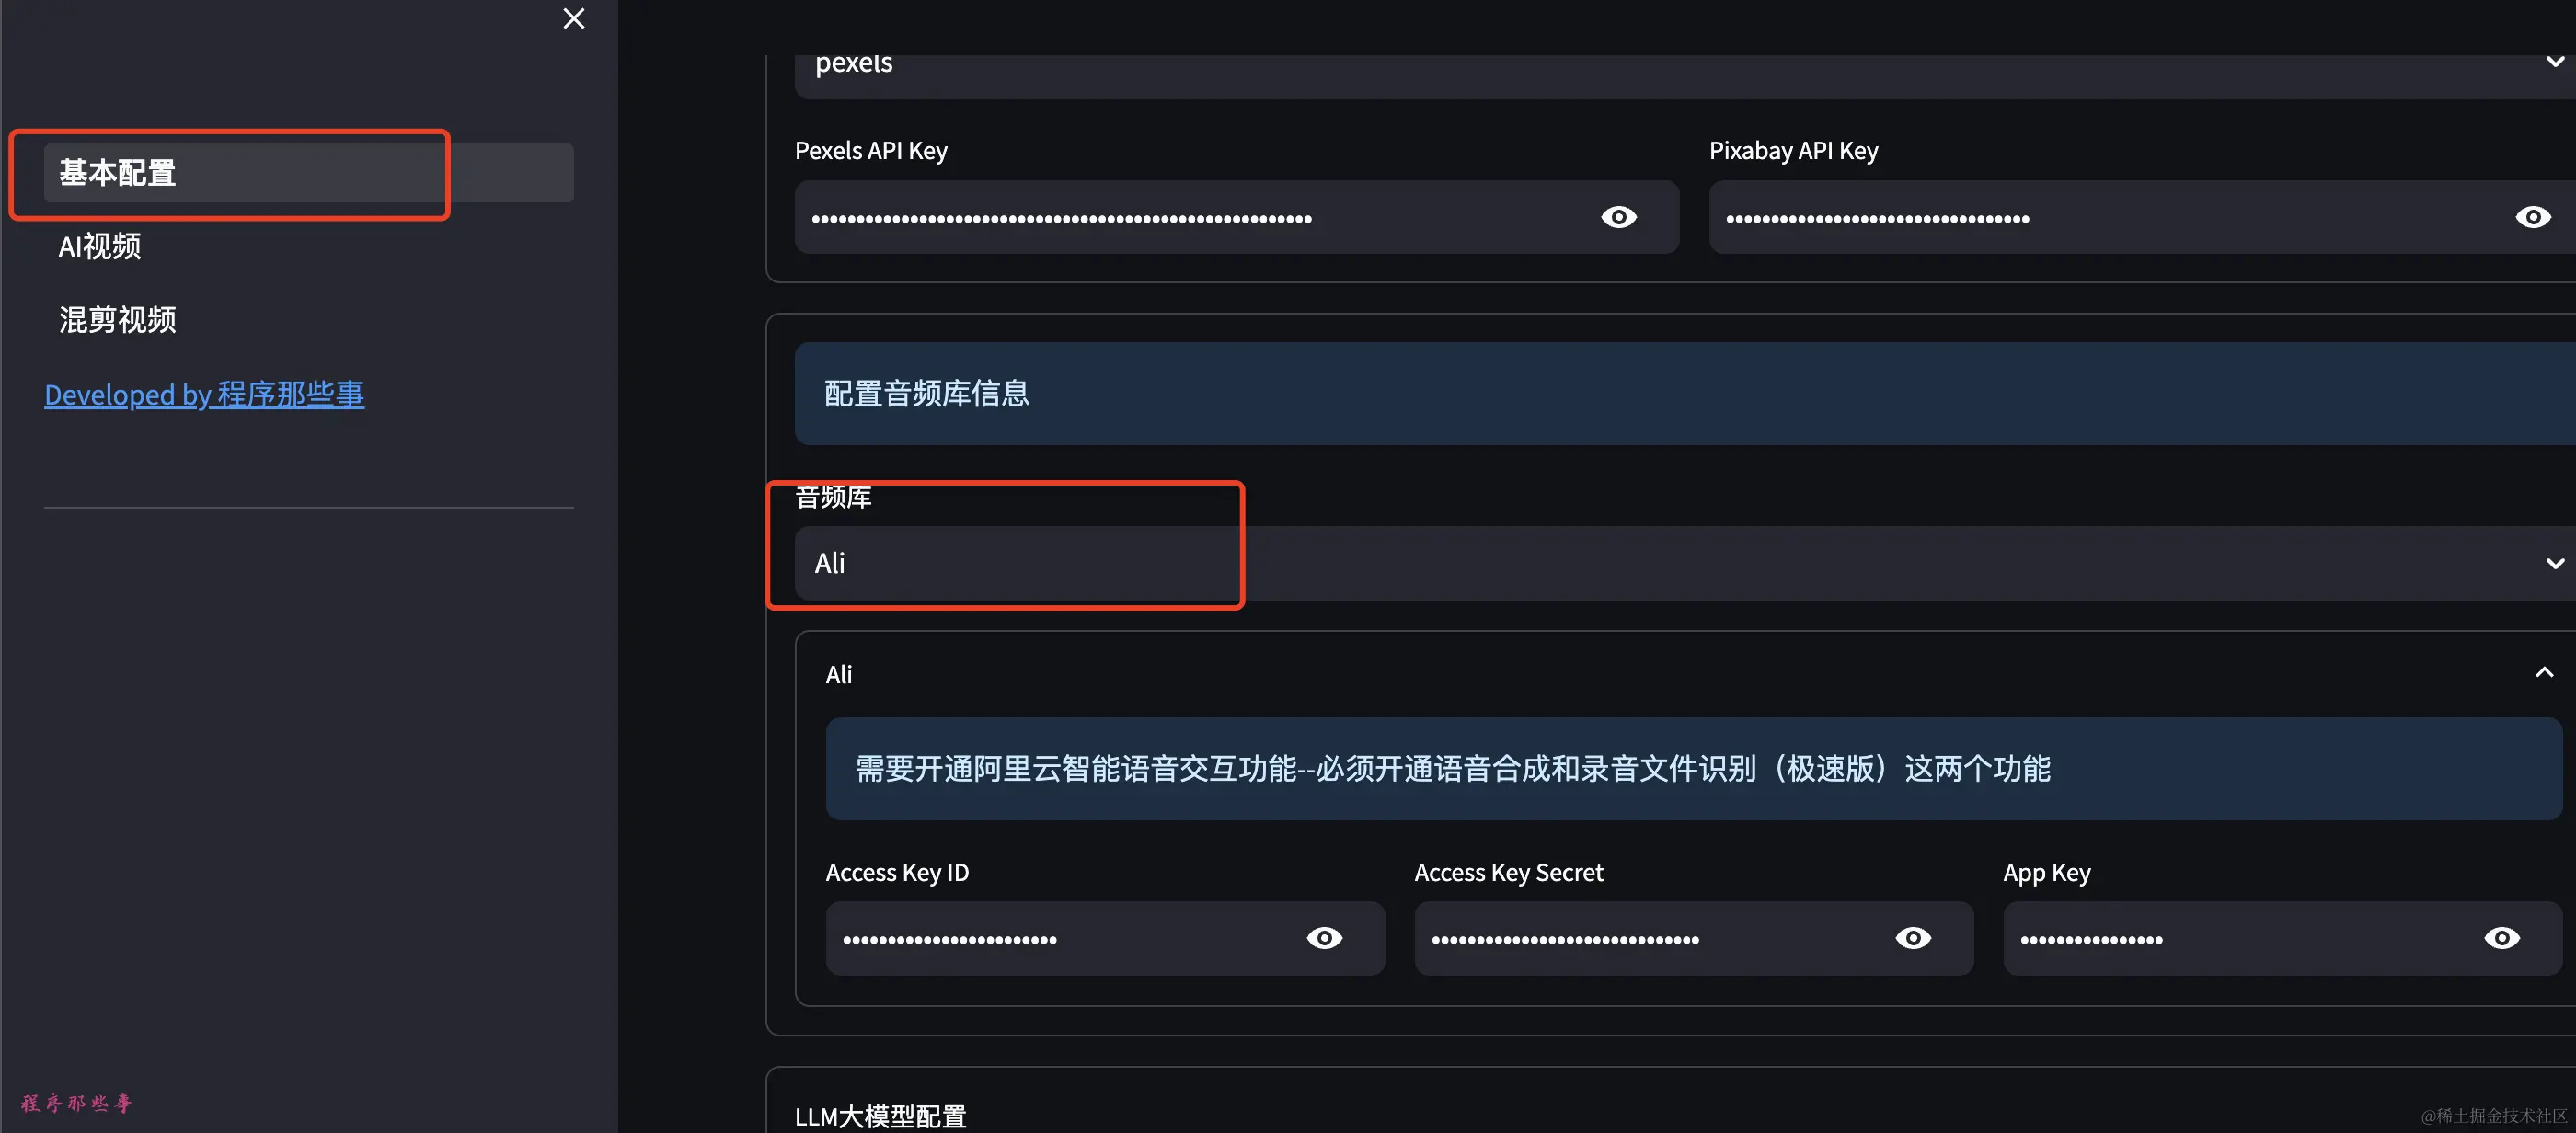Viewport: 2576px width, 1133px height.
Task: Reveal the Pexels API Key value
Action: pos(1618,217)
